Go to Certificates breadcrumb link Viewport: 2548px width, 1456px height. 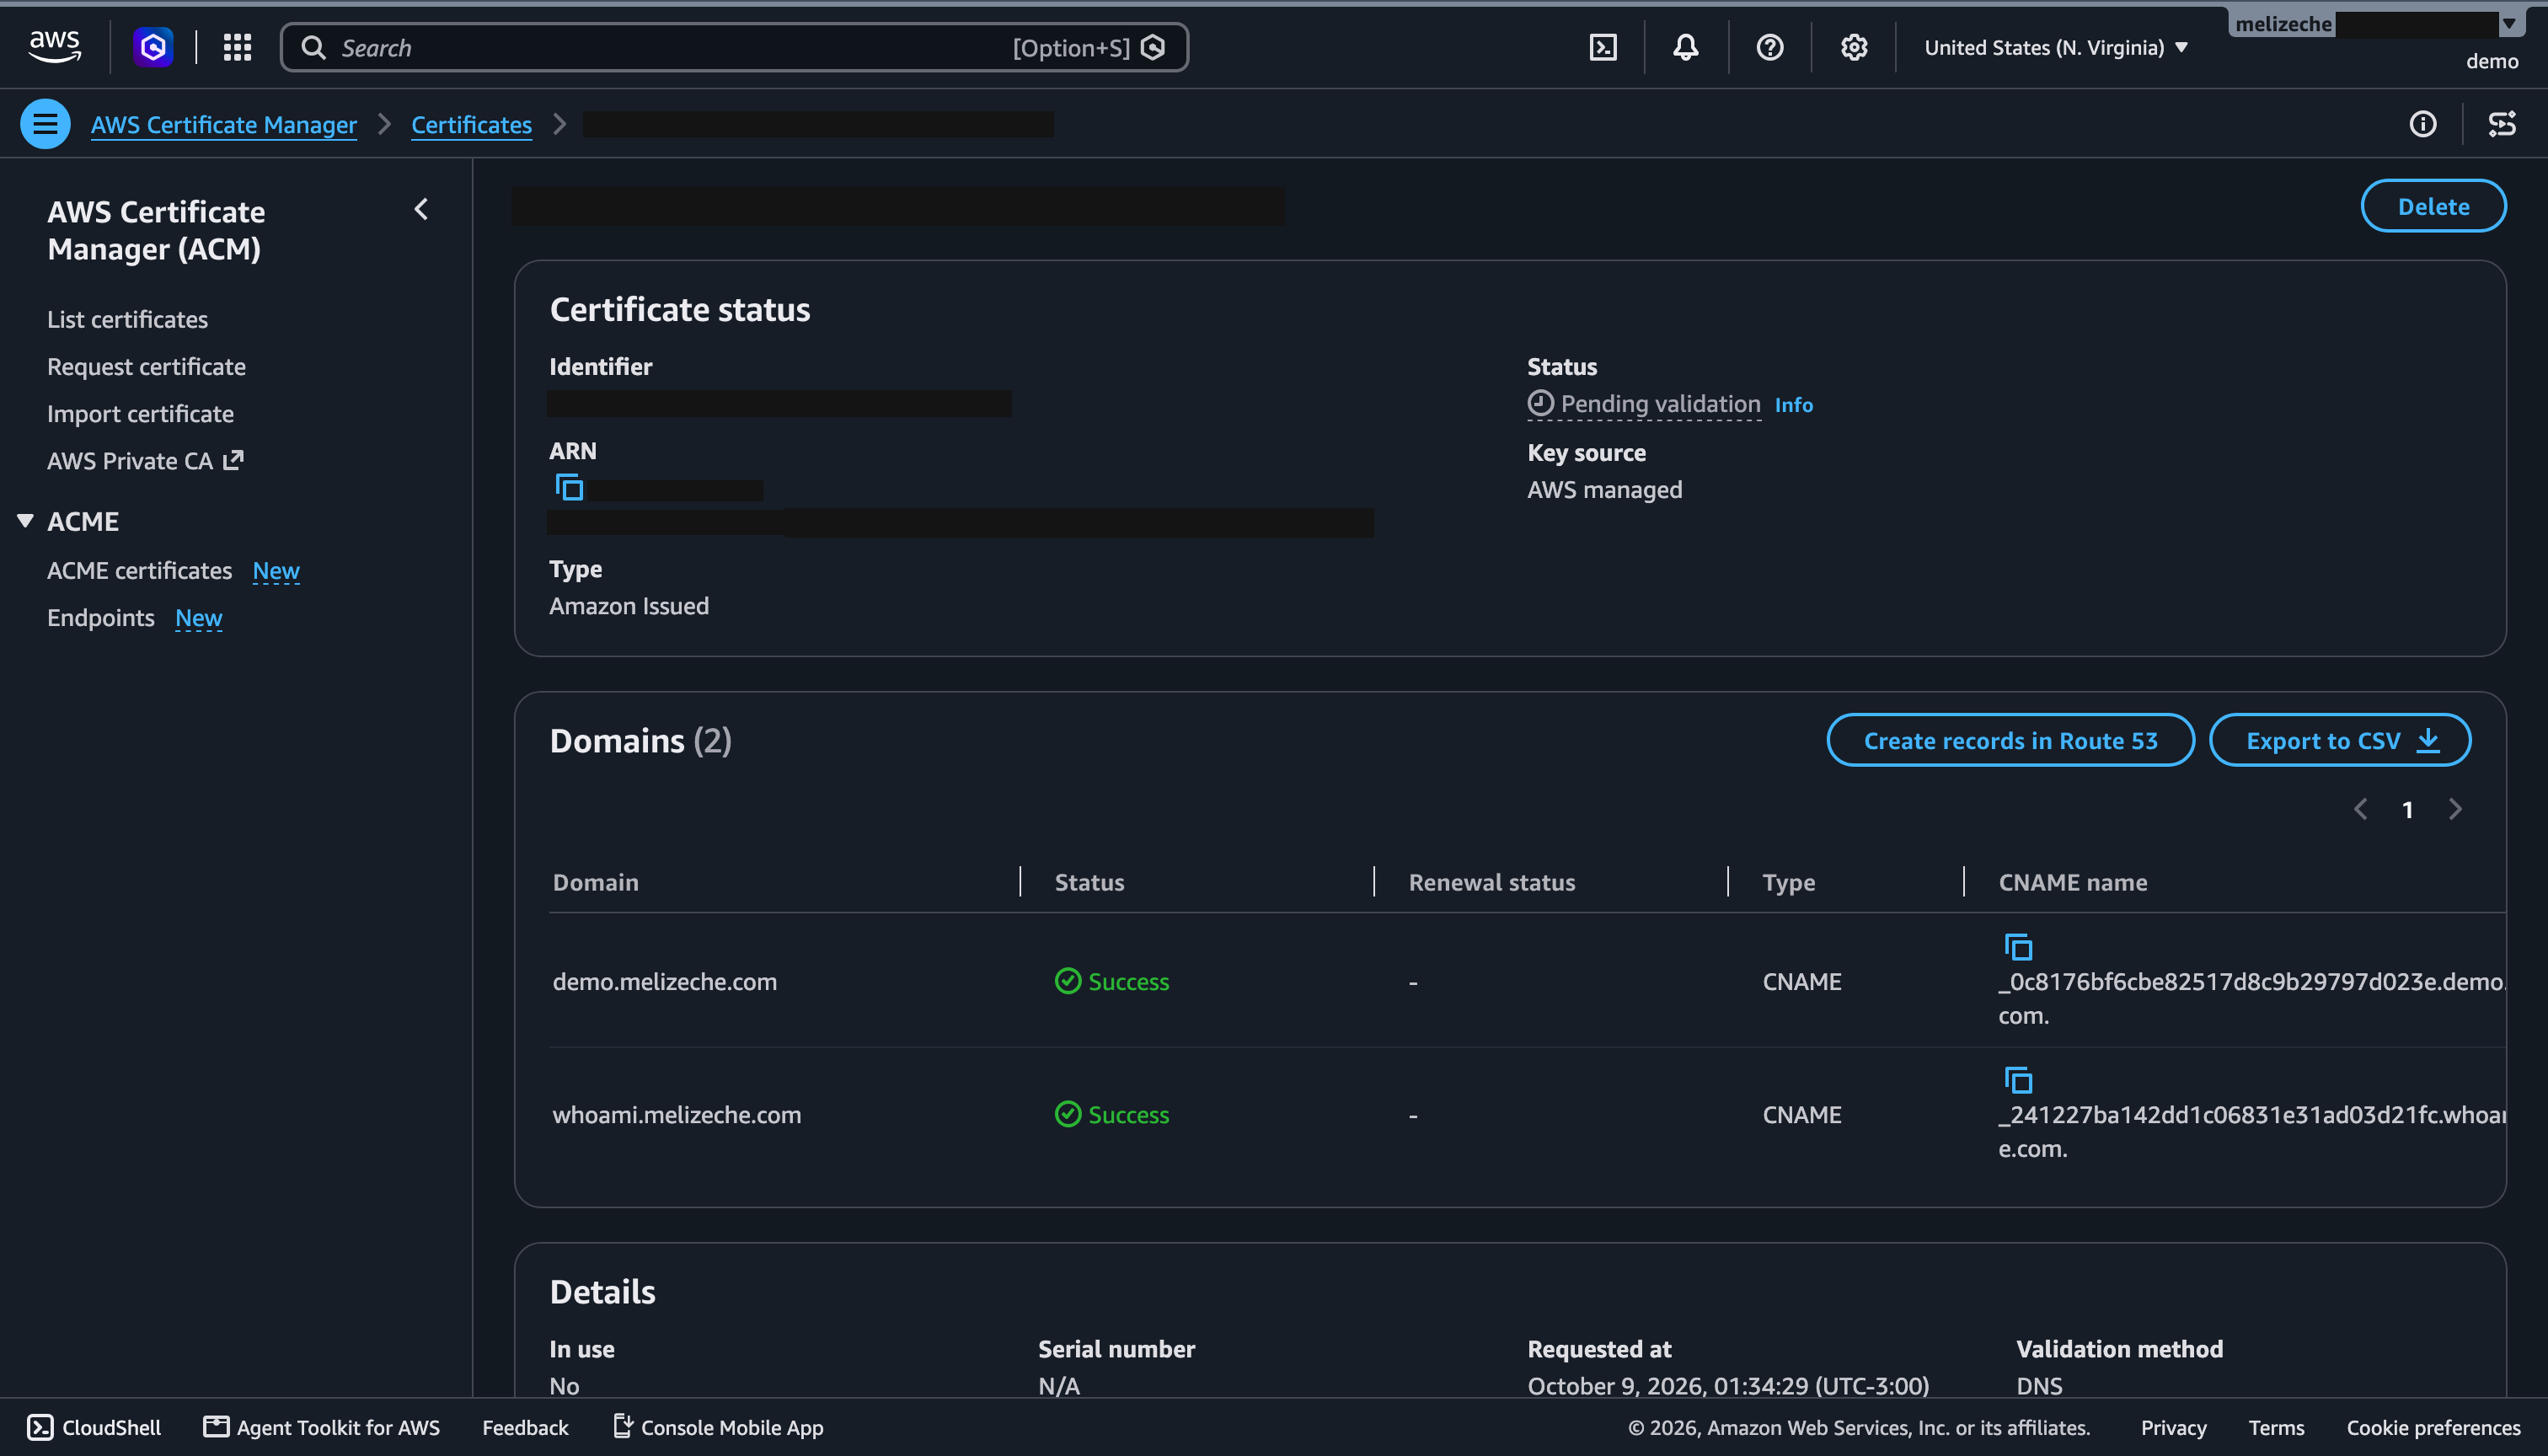coord(471,124)
